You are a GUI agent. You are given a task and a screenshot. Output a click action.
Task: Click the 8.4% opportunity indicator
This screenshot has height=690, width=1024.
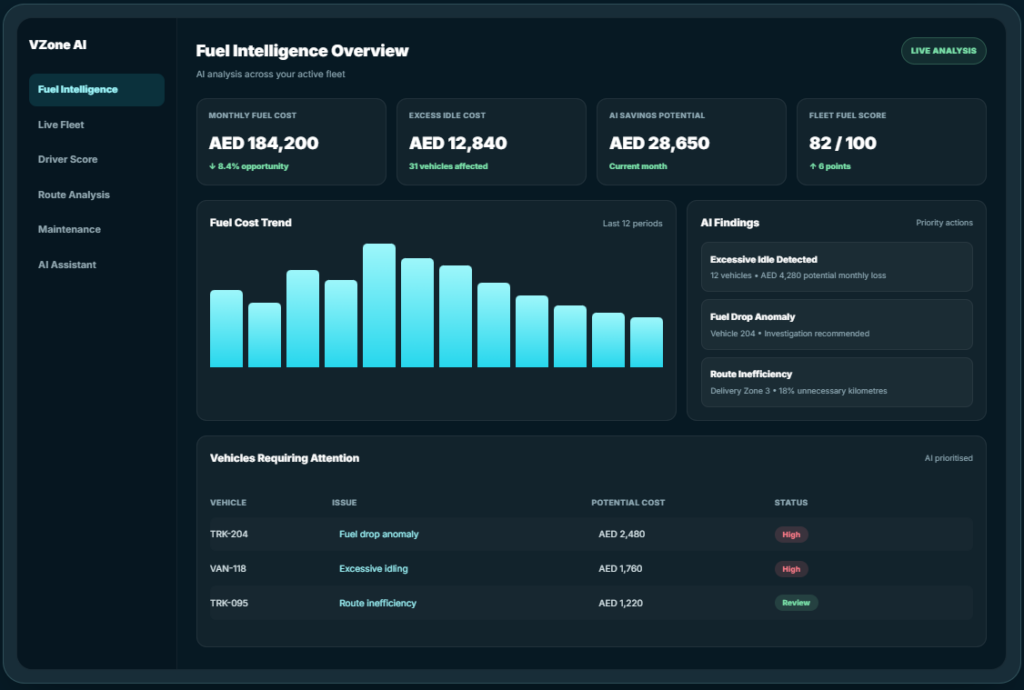pos(249,166)
